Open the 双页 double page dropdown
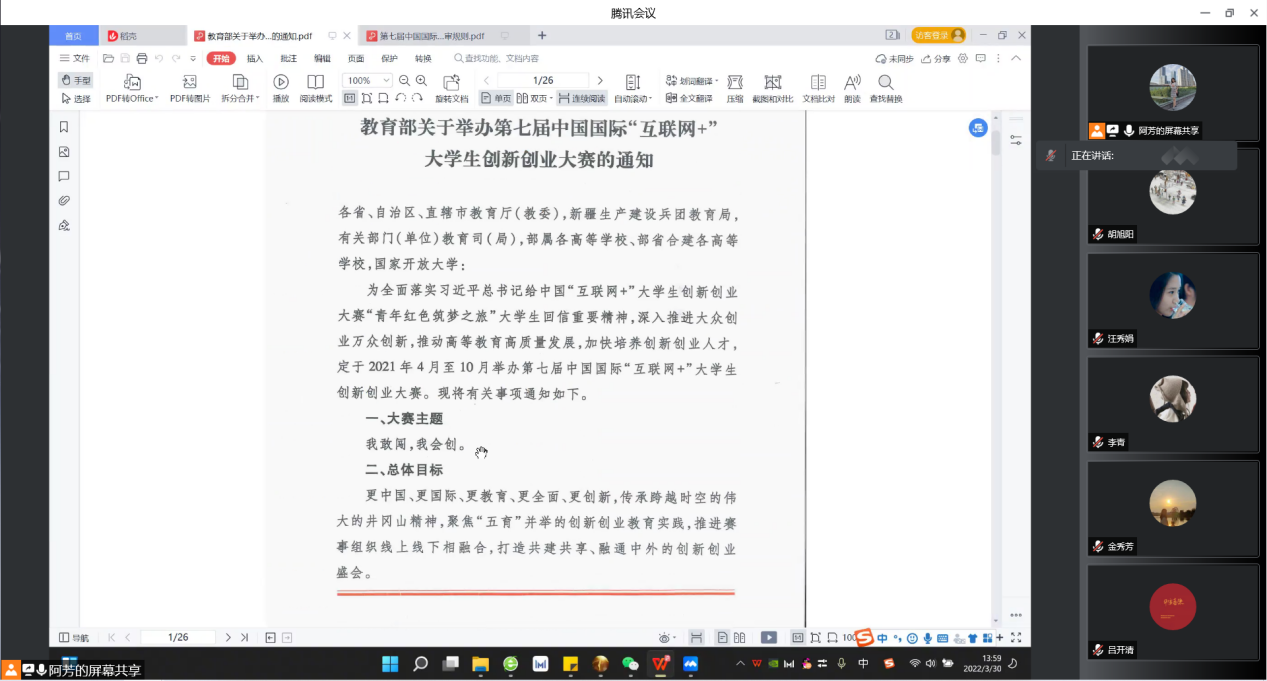The height and width of the screenshot is (681, 1267). [534, 98]
